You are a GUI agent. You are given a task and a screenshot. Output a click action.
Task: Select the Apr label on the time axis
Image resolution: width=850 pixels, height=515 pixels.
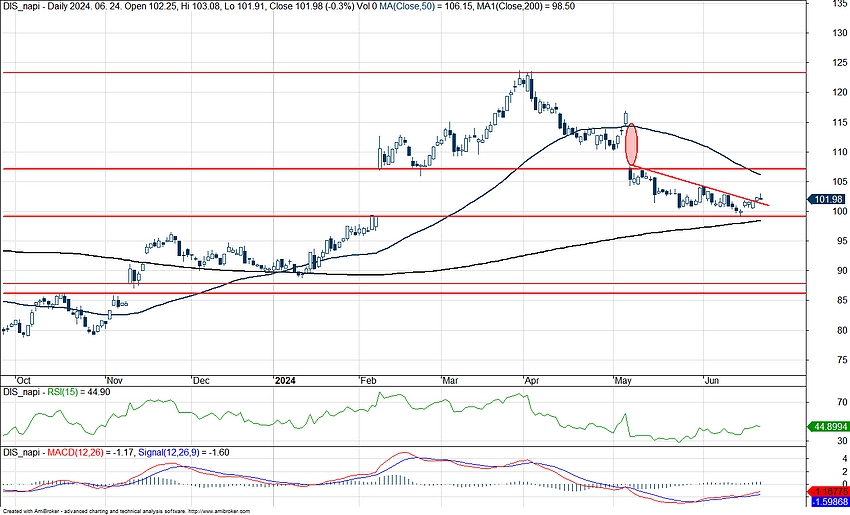(x=531, y=381)
